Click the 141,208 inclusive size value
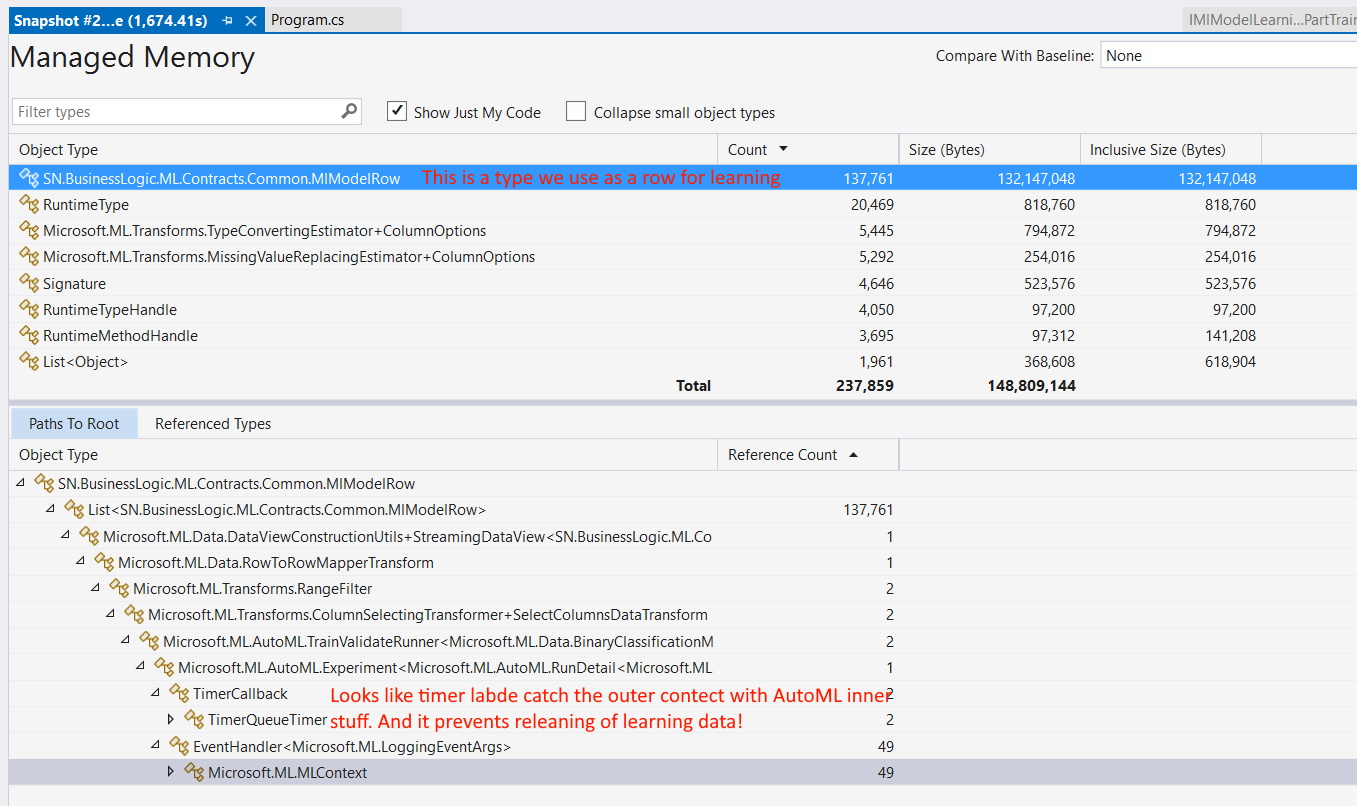 pyautogui.click(x=1231, y=336)
